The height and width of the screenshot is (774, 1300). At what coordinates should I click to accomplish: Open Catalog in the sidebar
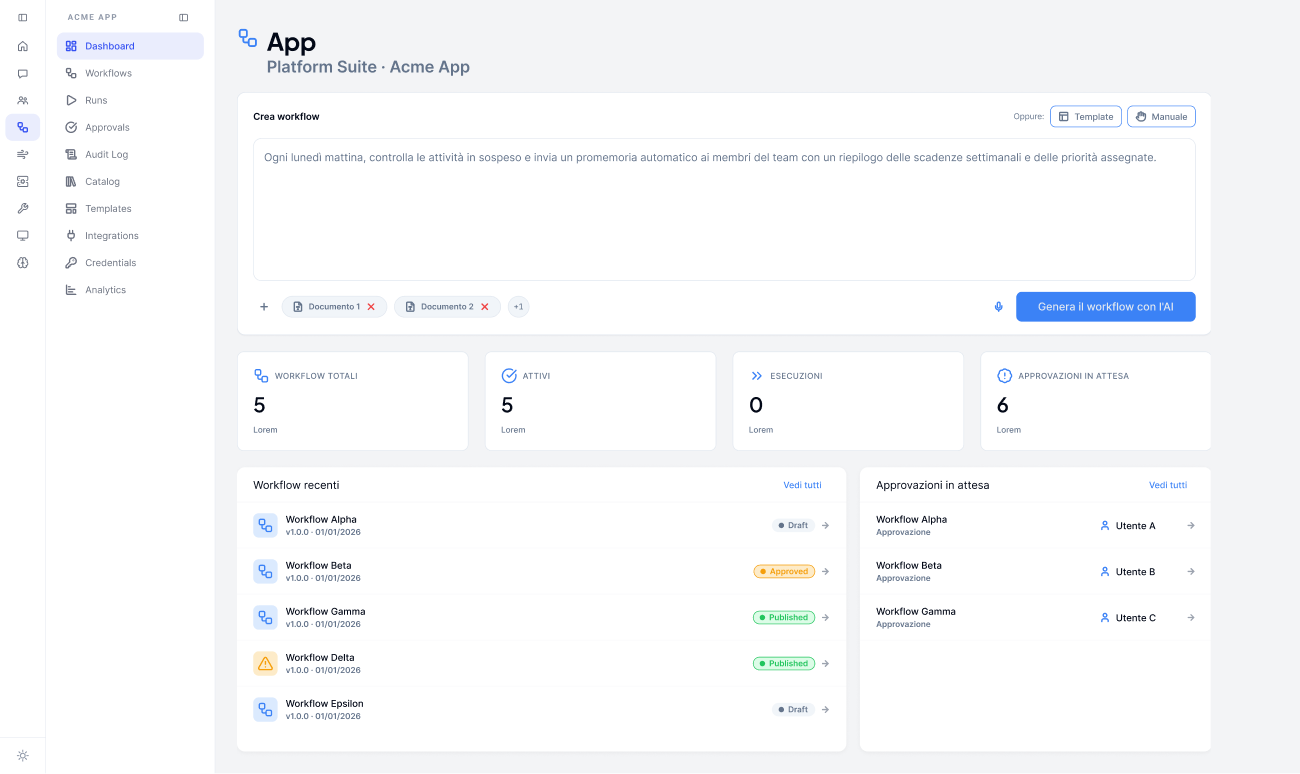[x=130, y=181]
